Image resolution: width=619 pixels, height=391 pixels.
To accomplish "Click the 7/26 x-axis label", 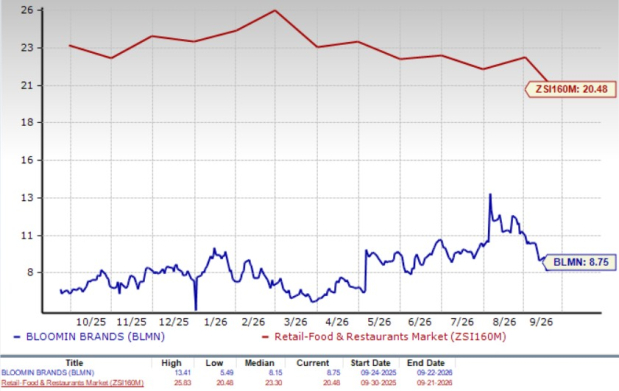I will [462, 322].
